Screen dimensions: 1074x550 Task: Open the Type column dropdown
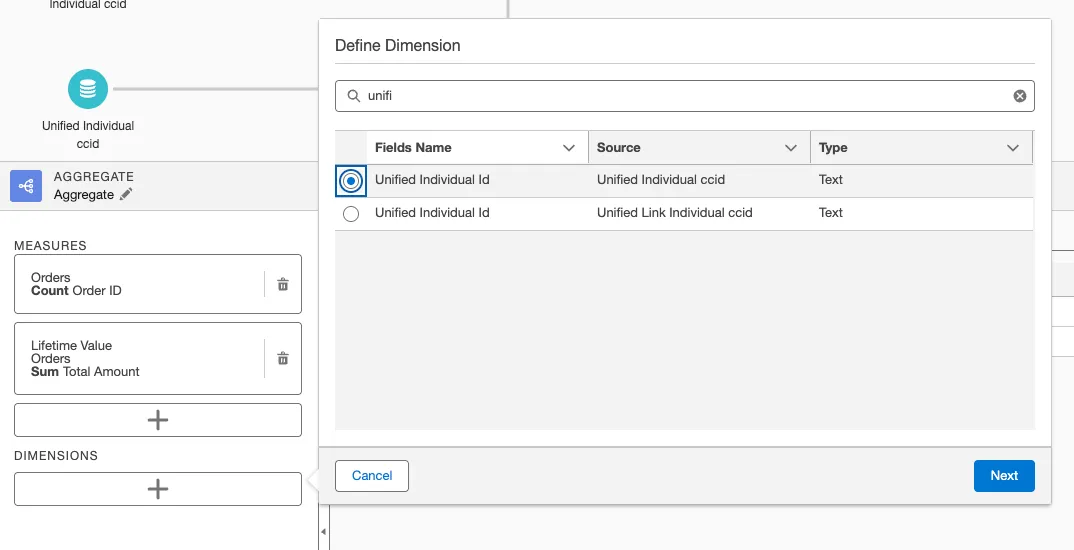(1012, 148)
